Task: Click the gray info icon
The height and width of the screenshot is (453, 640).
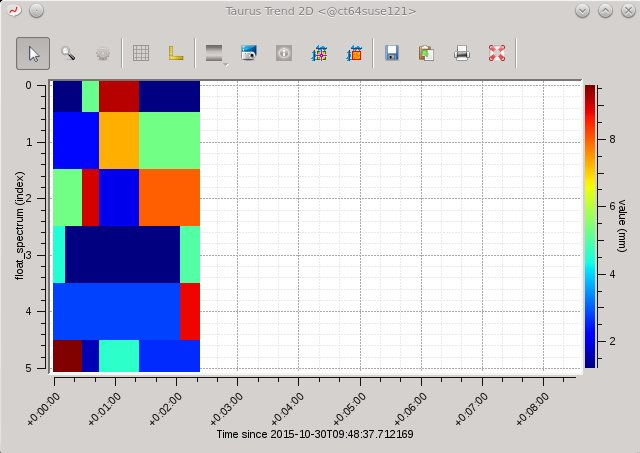Action: pyautogui.click(x=284, y=53)
